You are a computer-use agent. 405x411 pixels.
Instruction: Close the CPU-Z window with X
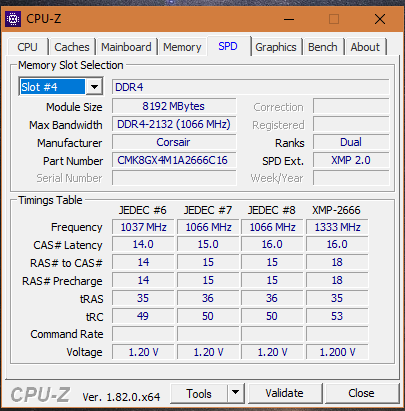click(x=380, y=19)
